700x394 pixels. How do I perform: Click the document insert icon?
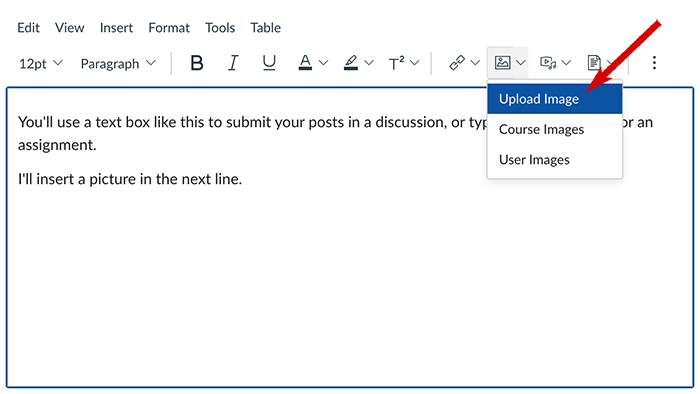click(x=594, y=62)
